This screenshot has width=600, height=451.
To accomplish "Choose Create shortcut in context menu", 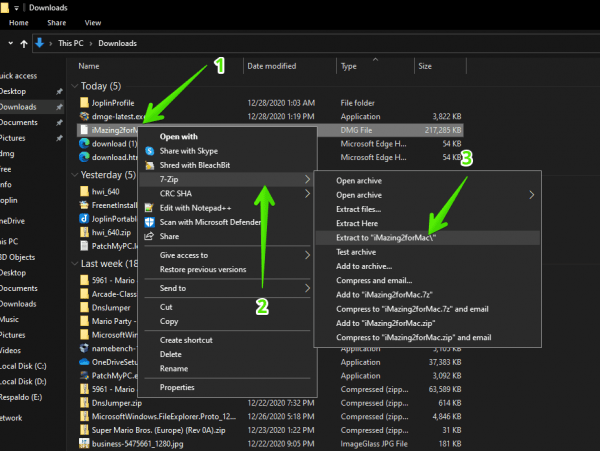I will [226, 340].
